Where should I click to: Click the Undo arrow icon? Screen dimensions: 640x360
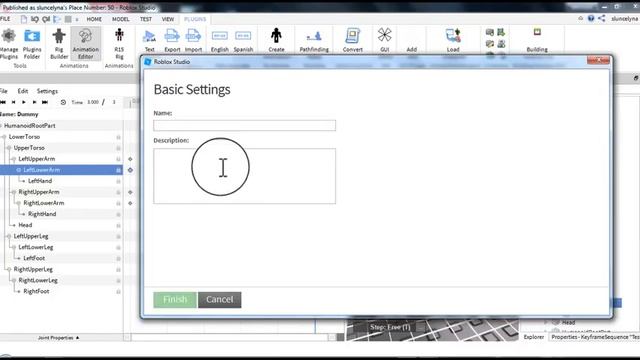(35, 19)
